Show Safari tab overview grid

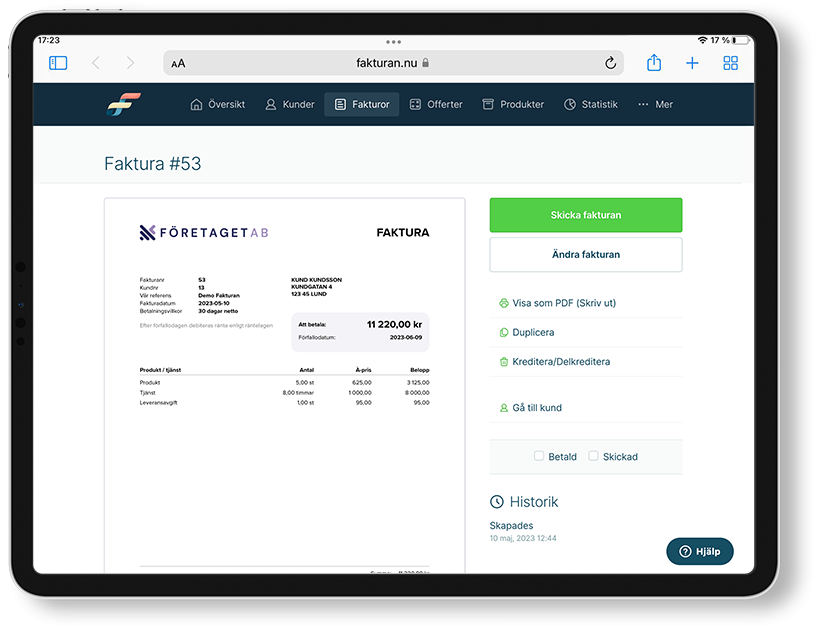pyautogui.click(x=731, y=63)
